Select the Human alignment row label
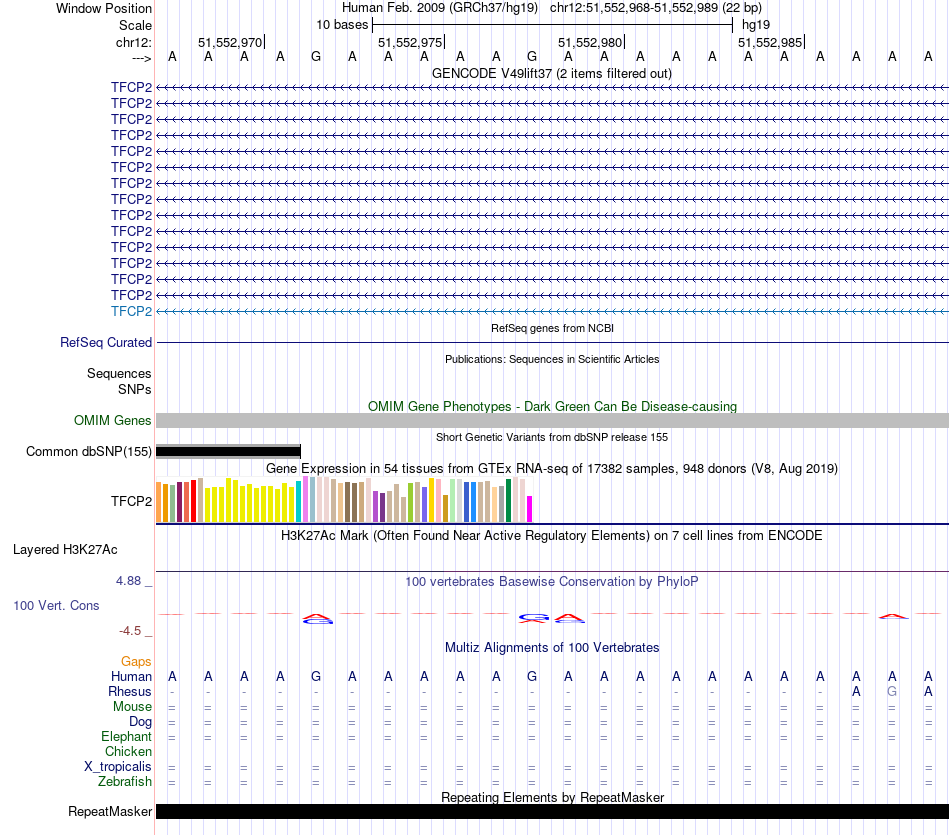Image resolution: width=950 pixels, height=835 pixels. point(131,677)
